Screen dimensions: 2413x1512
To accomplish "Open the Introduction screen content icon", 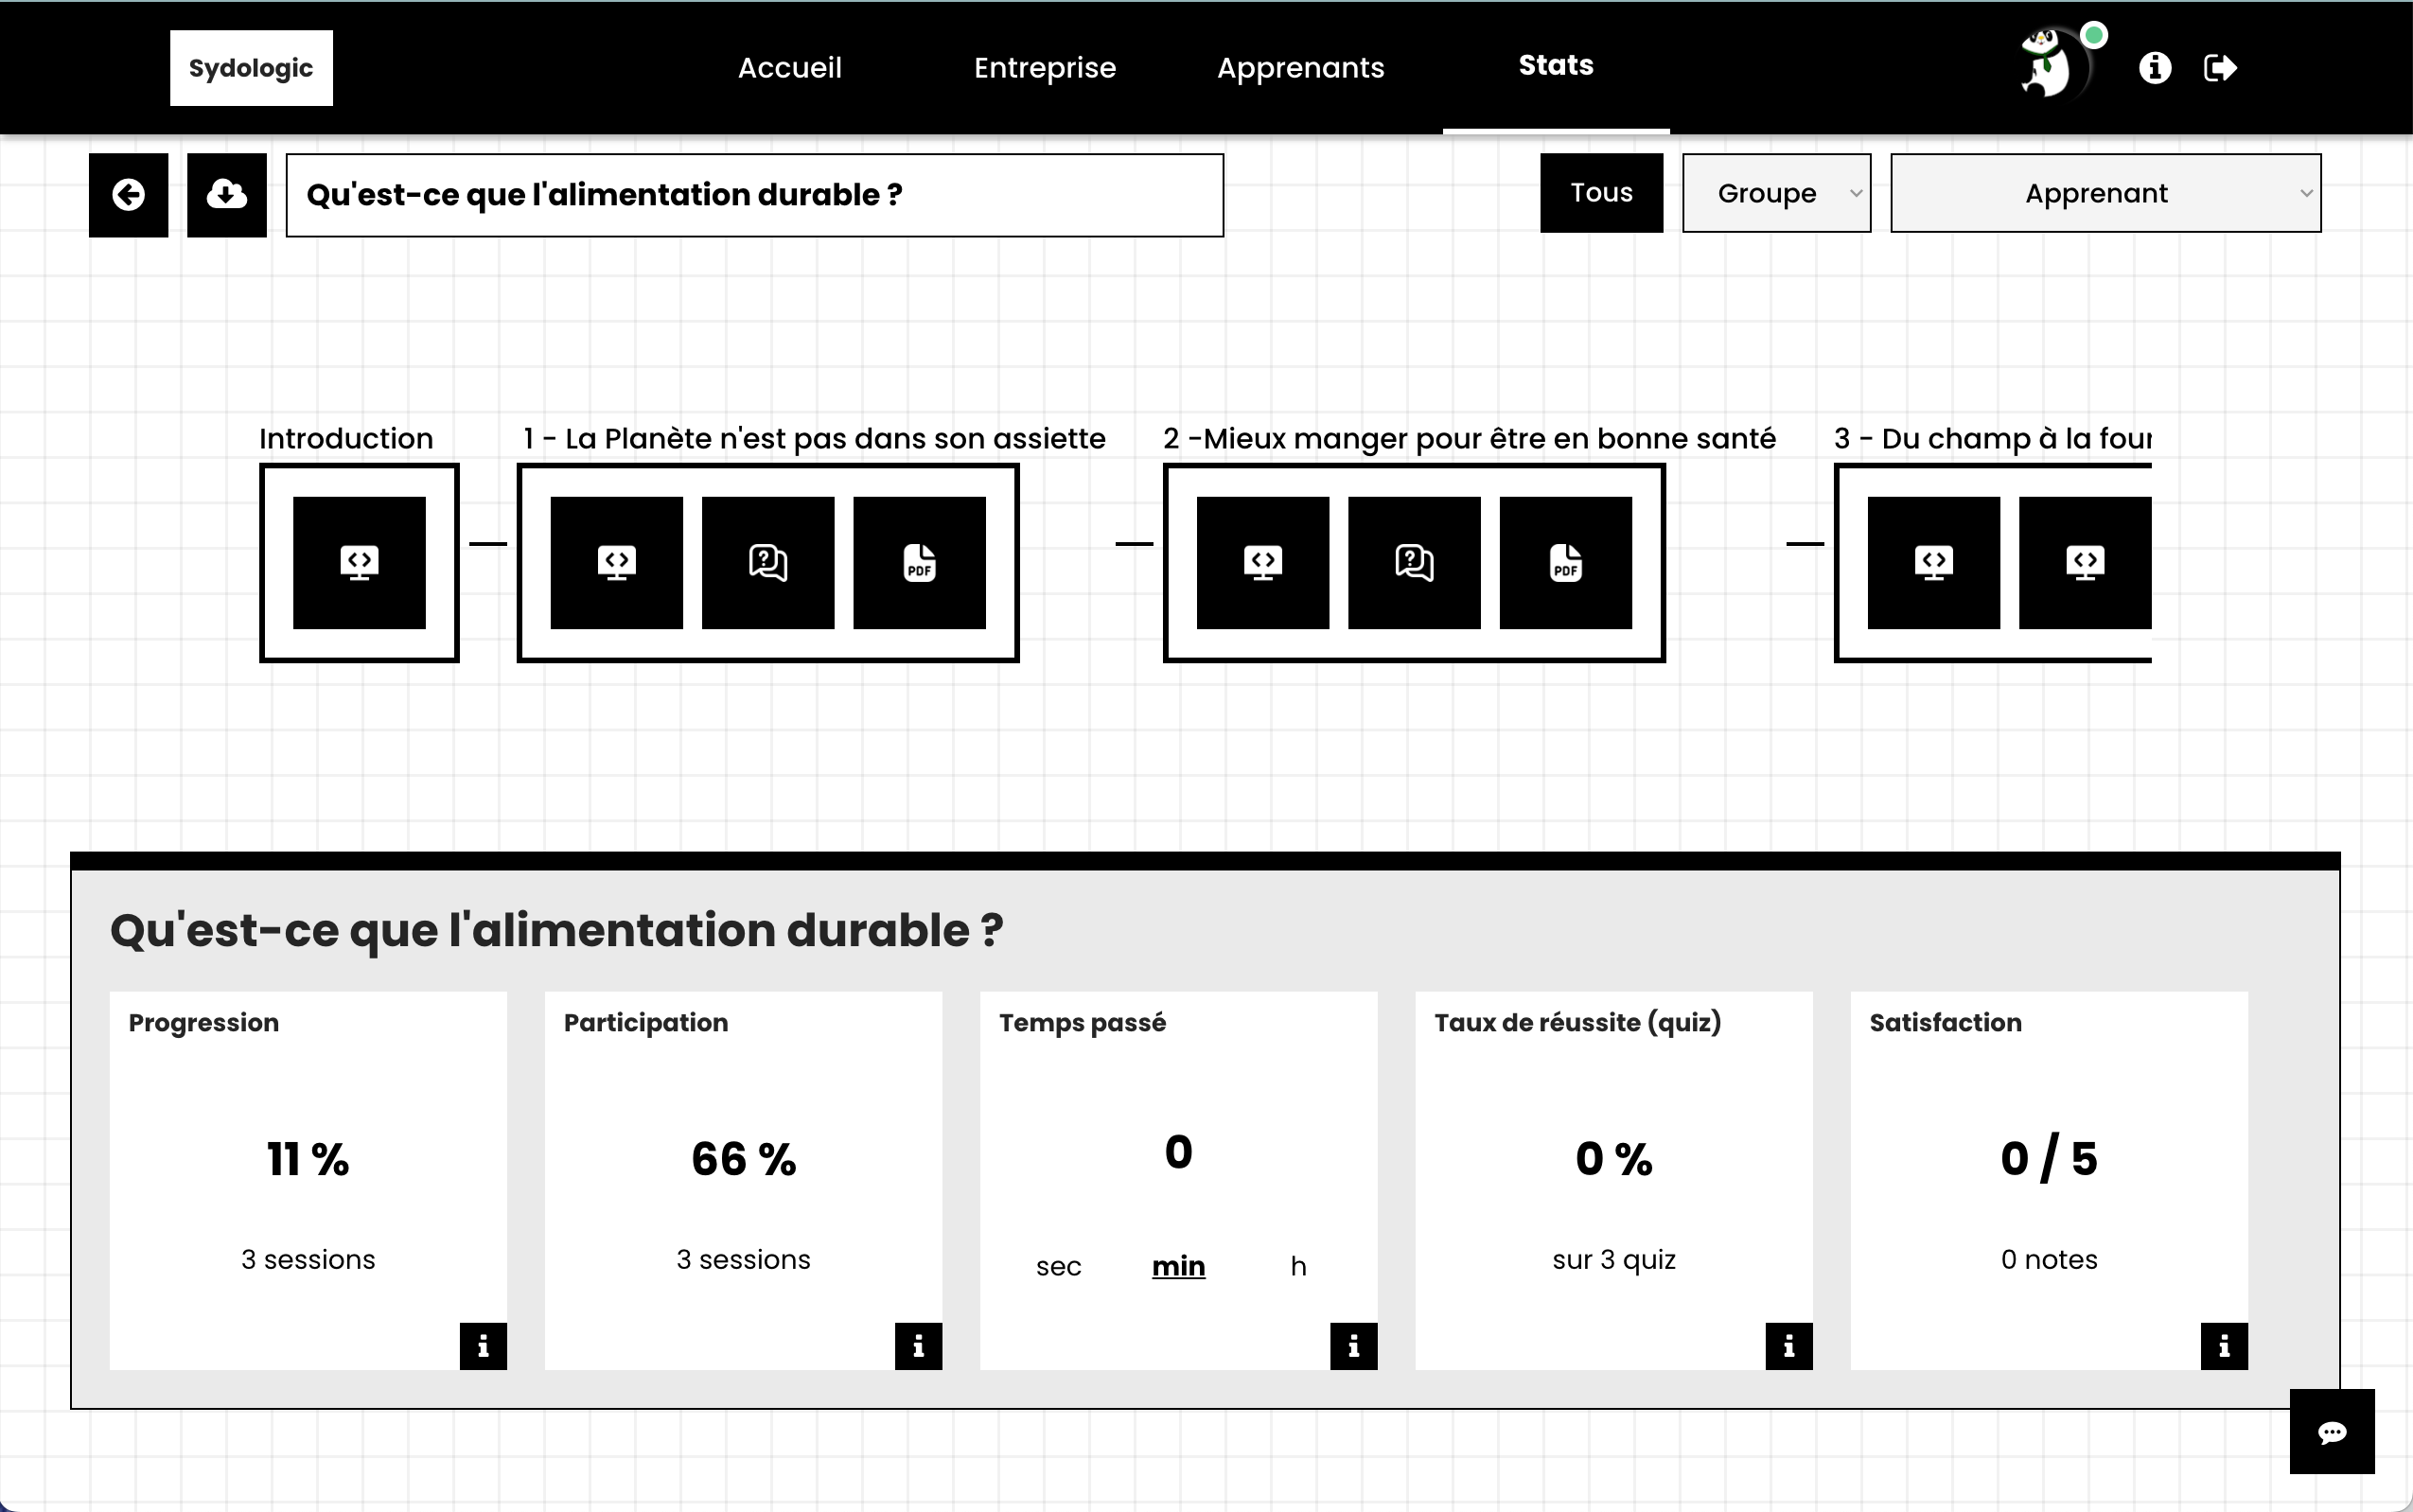I will 359,562.
